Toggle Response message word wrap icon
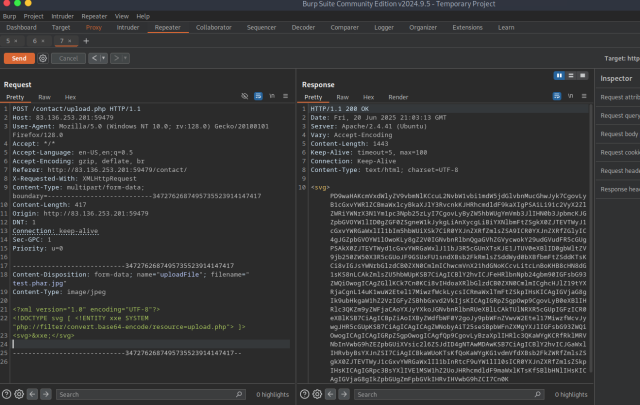The width and height of the screenshot is (640, 405). [557, 96]
